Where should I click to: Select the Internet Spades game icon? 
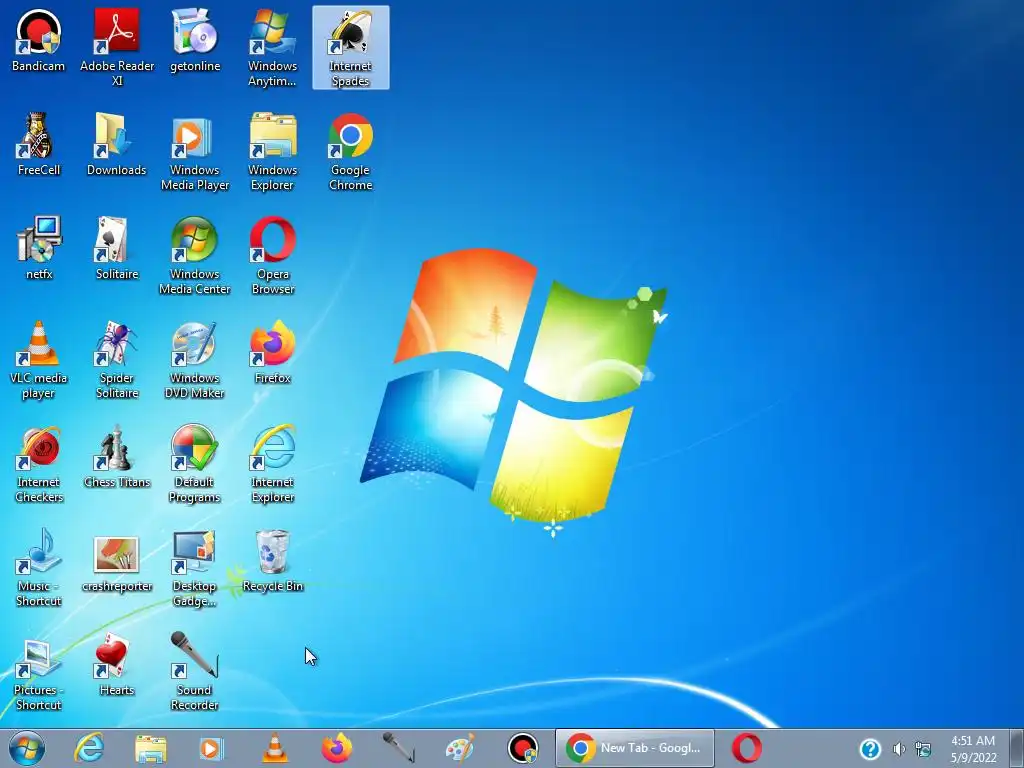(351, 48)
